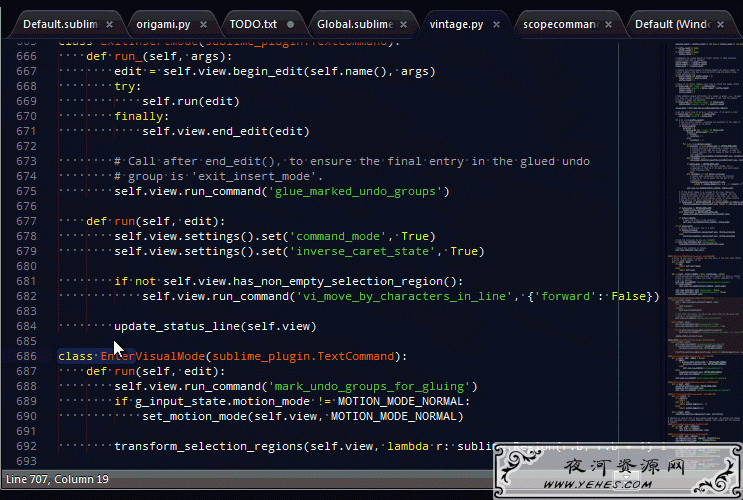This screenshot has height=500, width=743.
Task: Click line number 677 in gutter
Action: click(27, 221)
